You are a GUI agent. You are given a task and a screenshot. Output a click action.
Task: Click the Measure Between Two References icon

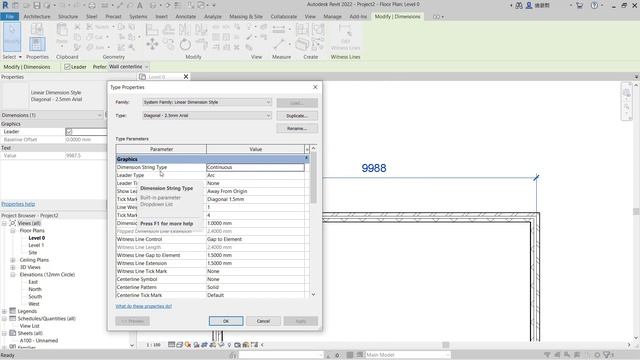279,29
